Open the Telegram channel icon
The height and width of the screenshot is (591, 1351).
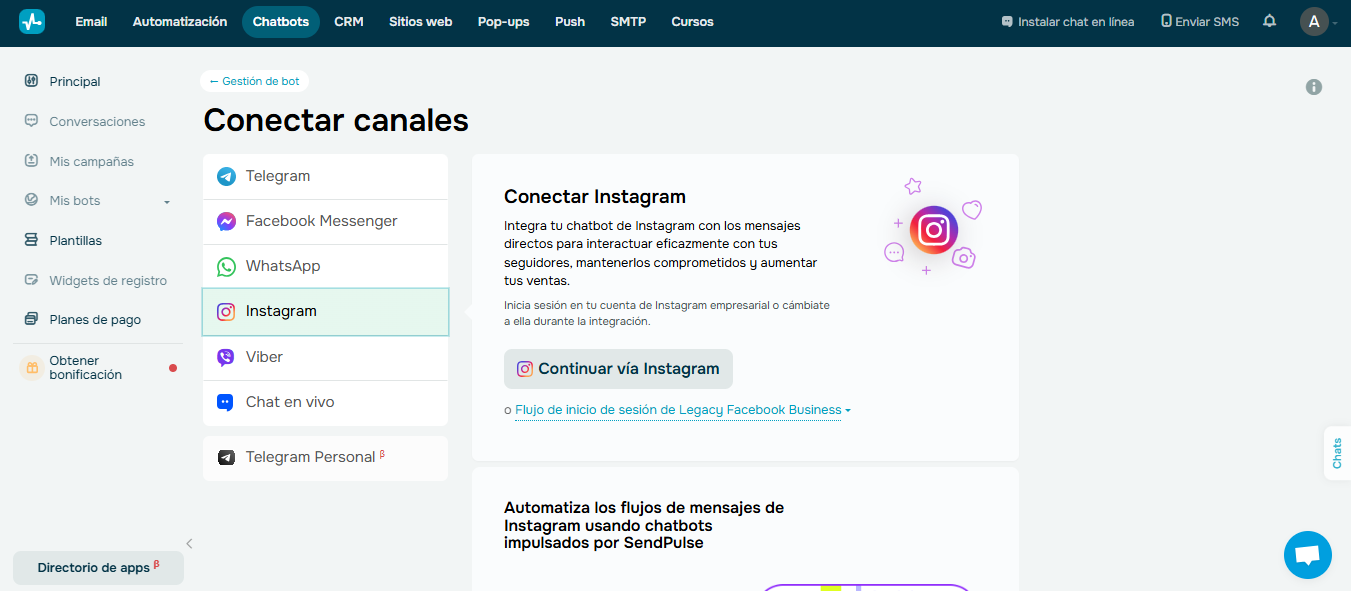coord(226,176)
